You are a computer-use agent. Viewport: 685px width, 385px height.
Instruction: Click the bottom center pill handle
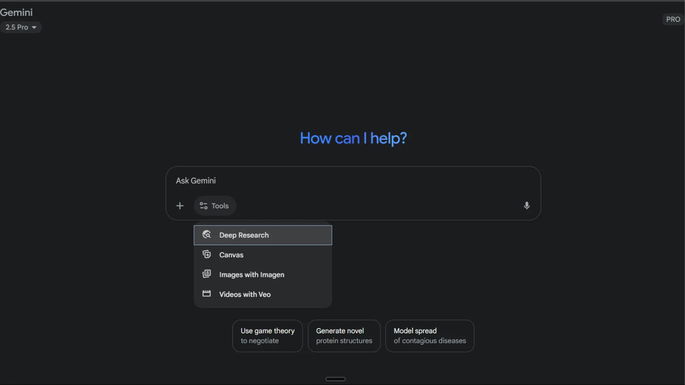[x=335, y=379]
